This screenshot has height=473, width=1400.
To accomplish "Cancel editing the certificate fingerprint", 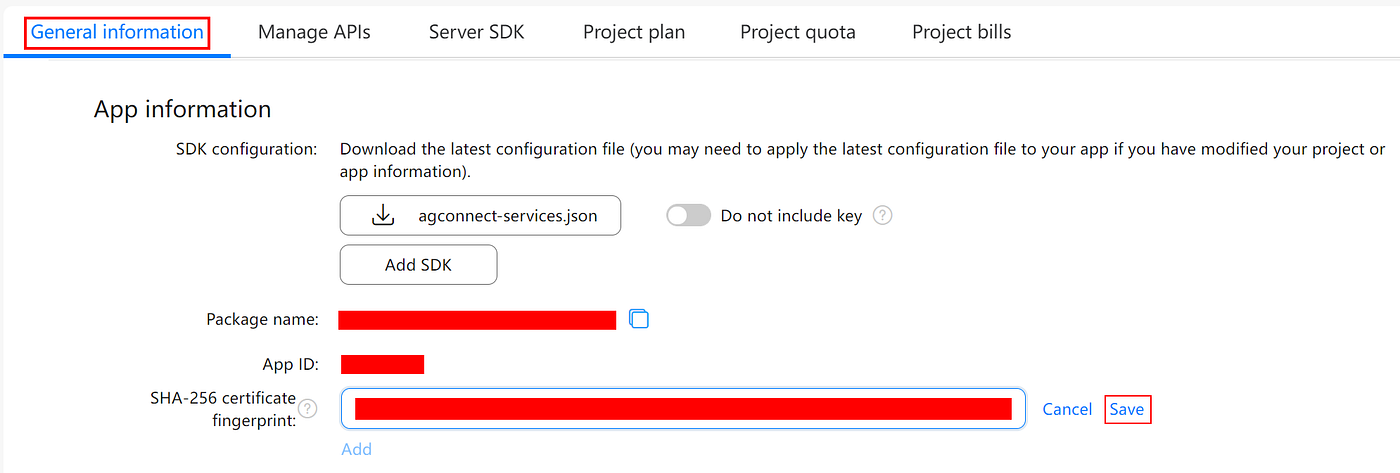I will pyautogui.click(x=1067, y=409).
